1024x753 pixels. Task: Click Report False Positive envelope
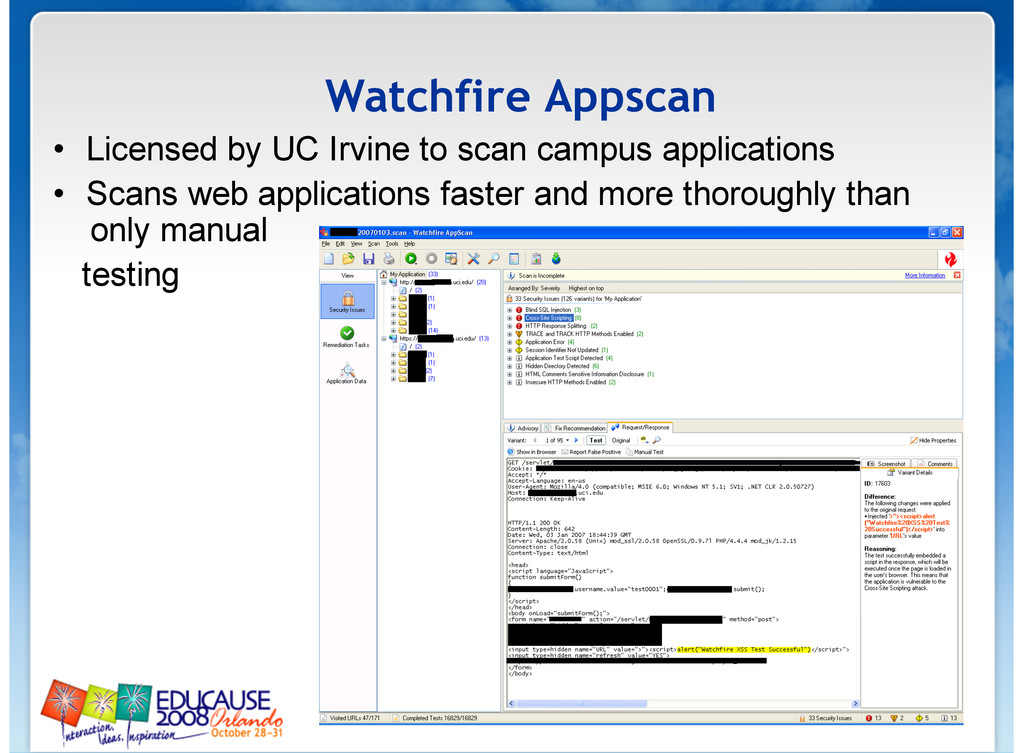591,452
